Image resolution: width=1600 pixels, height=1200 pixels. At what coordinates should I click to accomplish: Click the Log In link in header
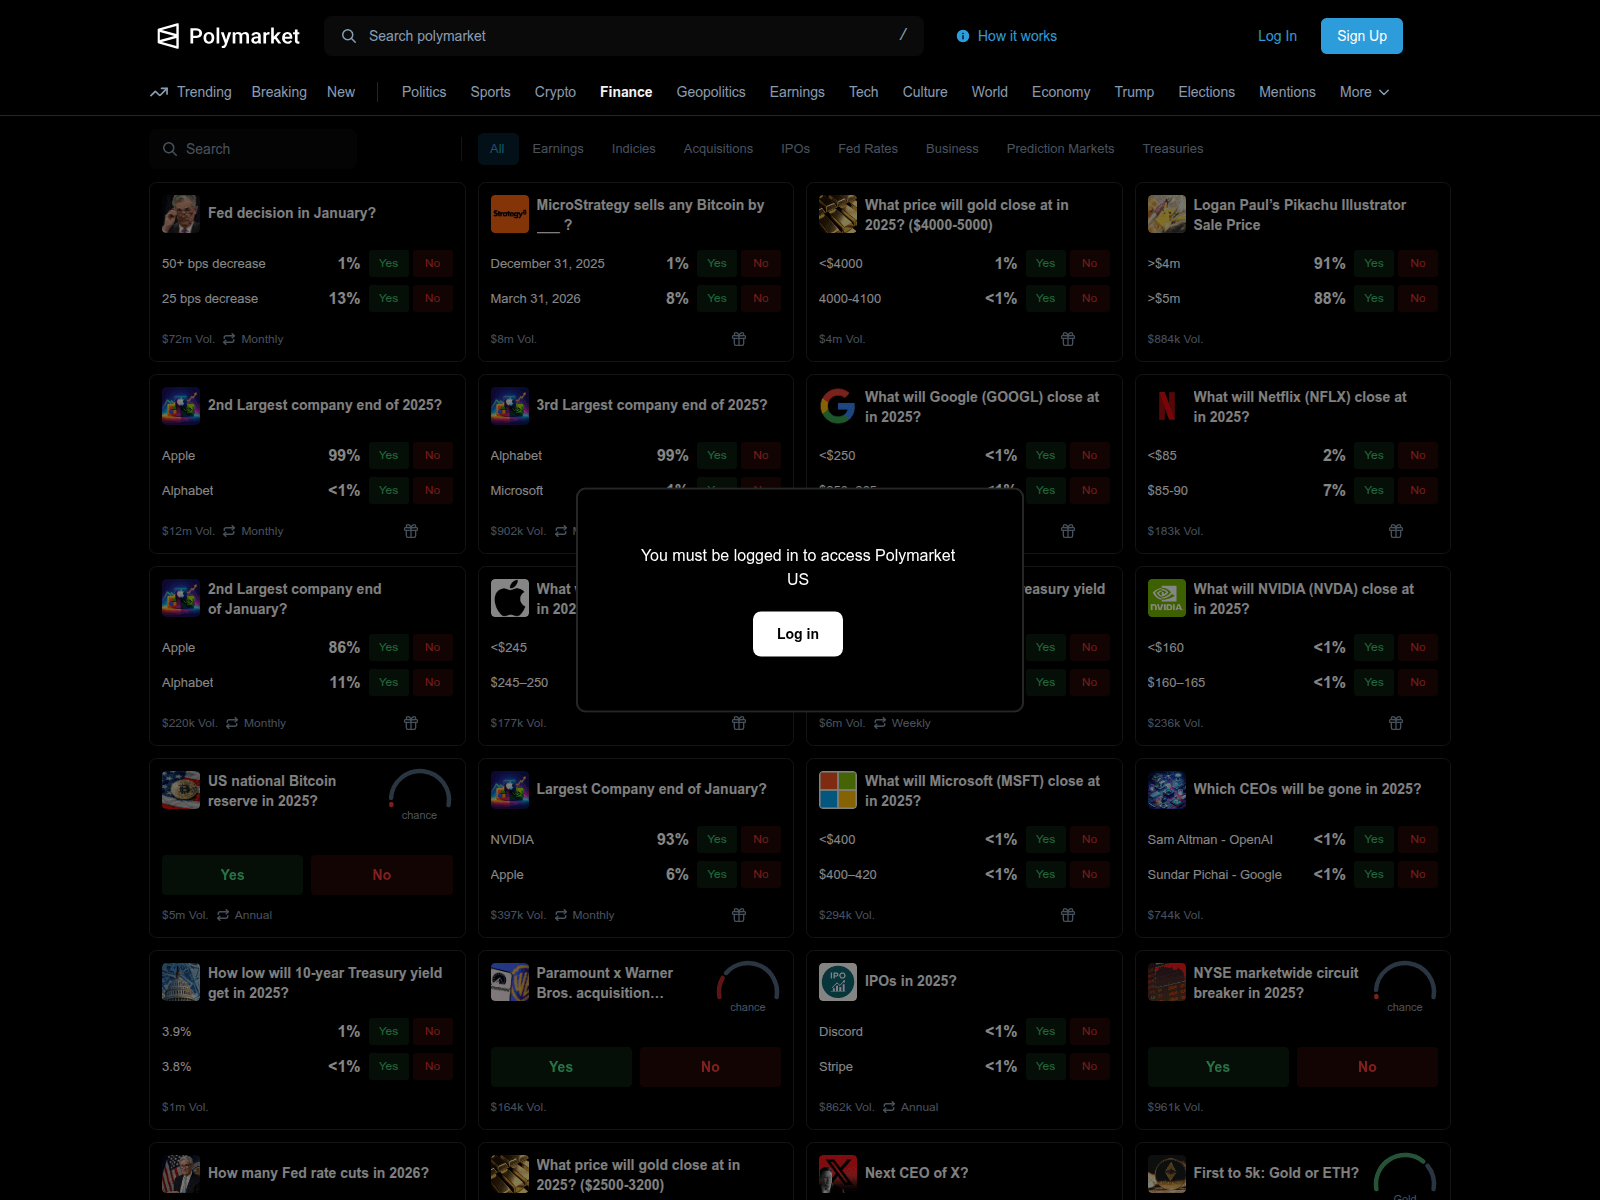click(1277, 36)
